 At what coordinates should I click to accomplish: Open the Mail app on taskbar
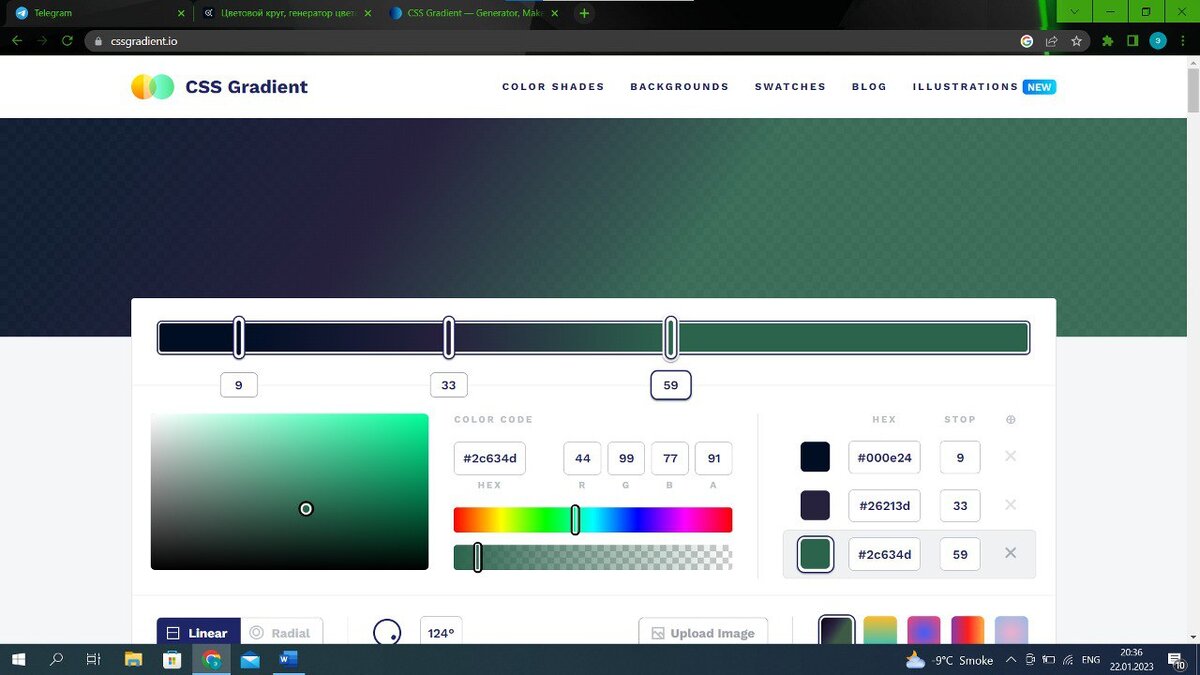(x=250, y=660)
